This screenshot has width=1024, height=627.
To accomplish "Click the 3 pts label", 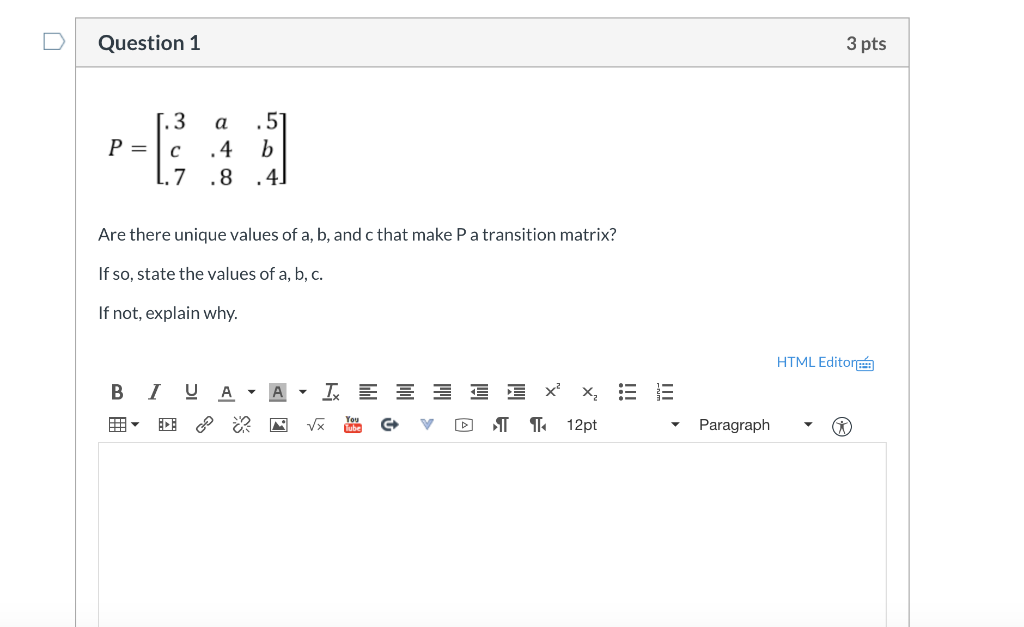I will (x=866, y=44).
